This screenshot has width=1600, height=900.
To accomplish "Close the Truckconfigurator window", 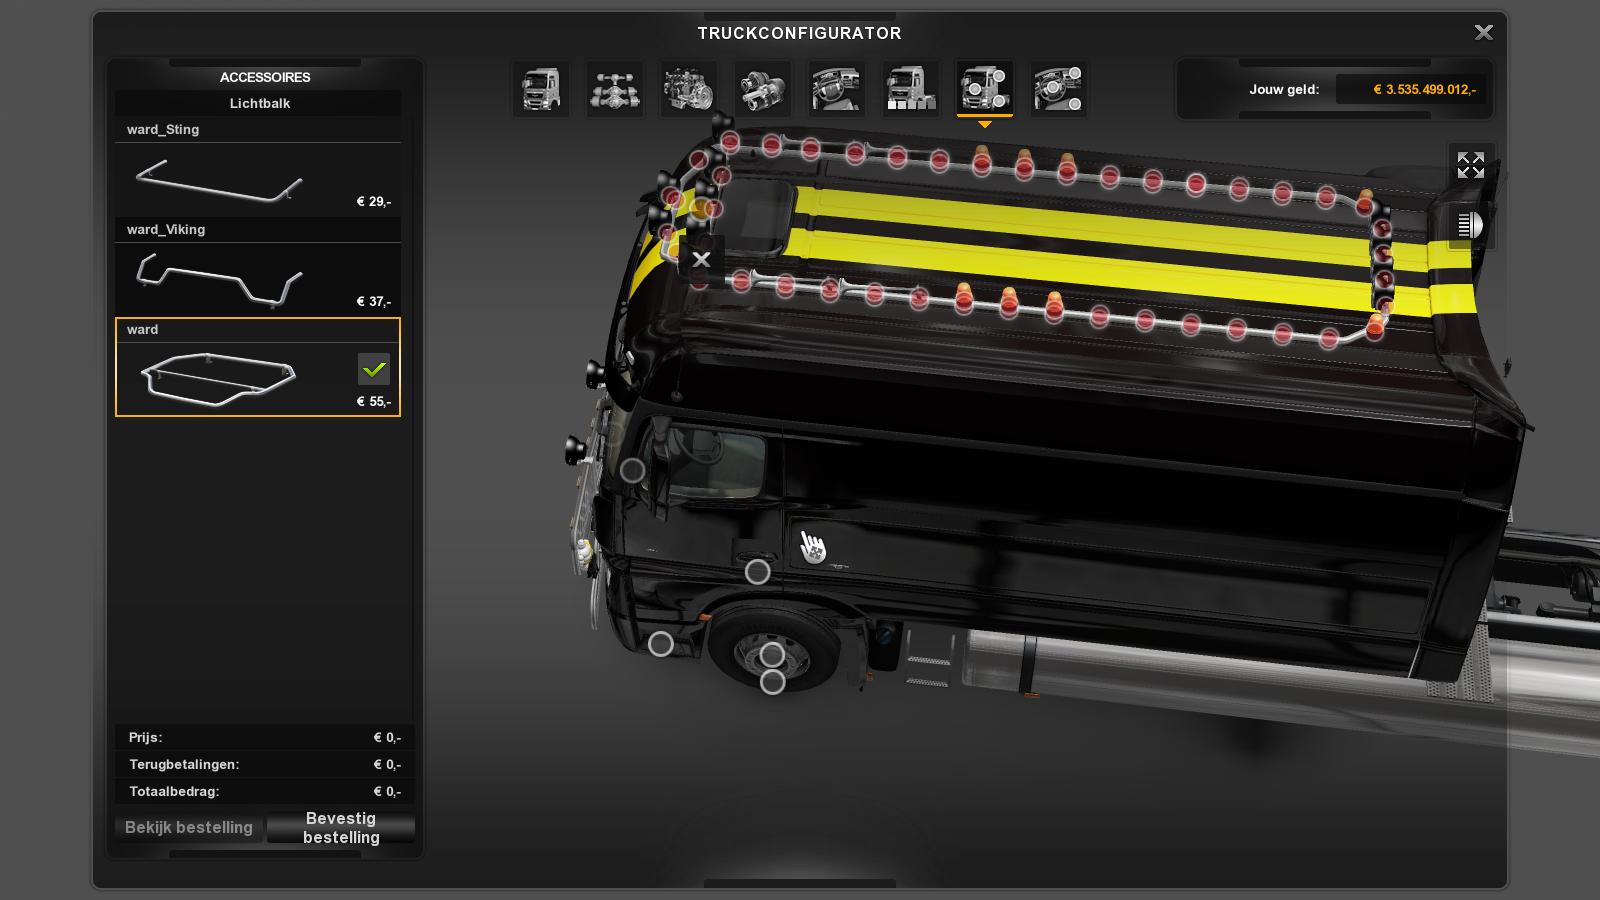I will pyautogui.click(x=1483, y=33).
